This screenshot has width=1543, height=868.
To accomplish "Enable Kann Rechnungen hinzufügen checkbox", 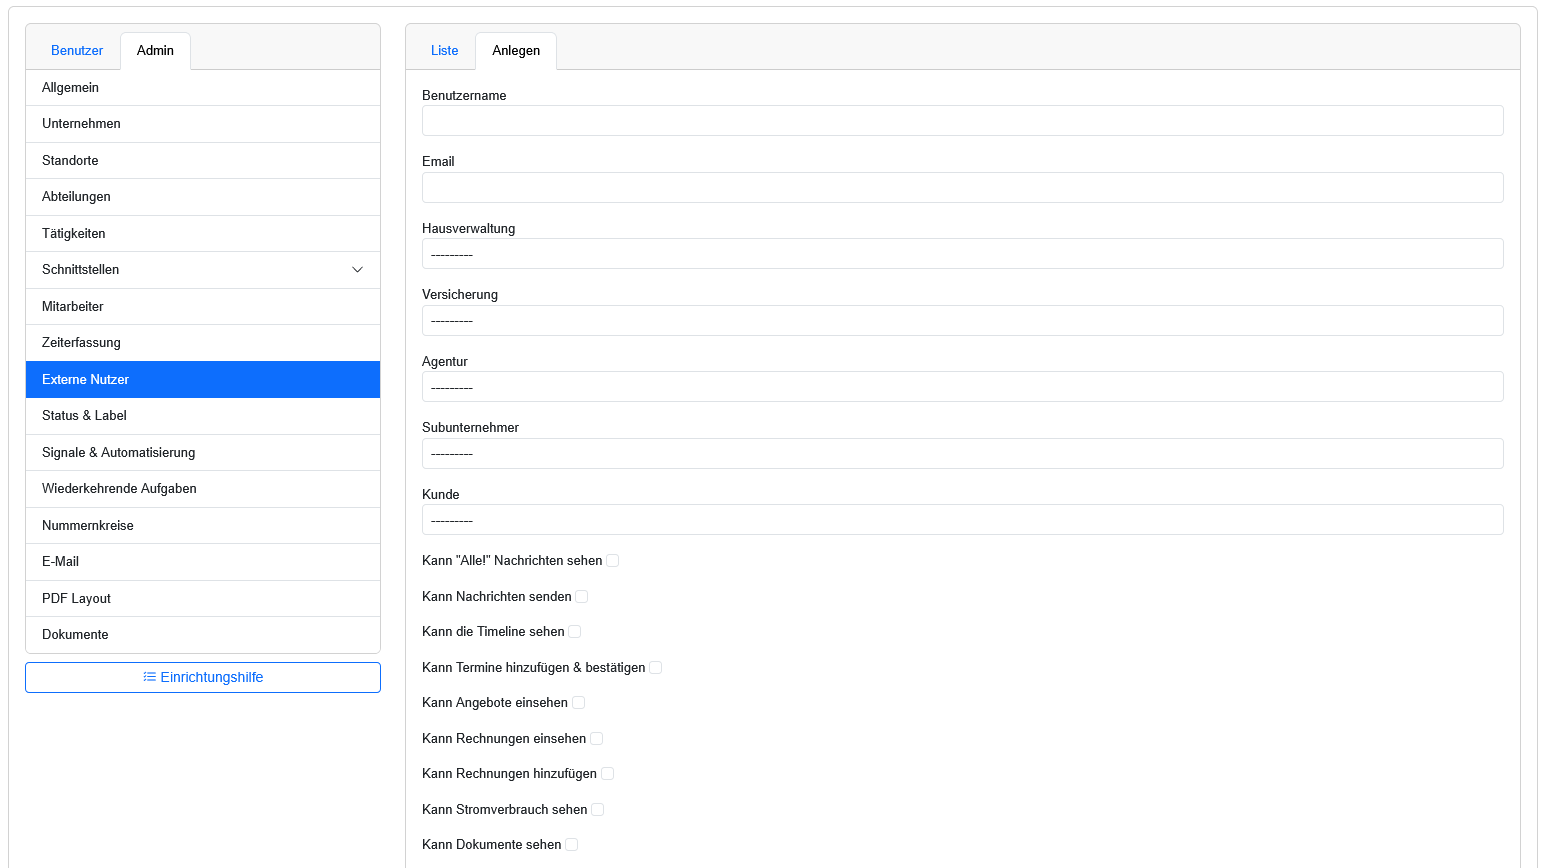I will tap(608, 774).
